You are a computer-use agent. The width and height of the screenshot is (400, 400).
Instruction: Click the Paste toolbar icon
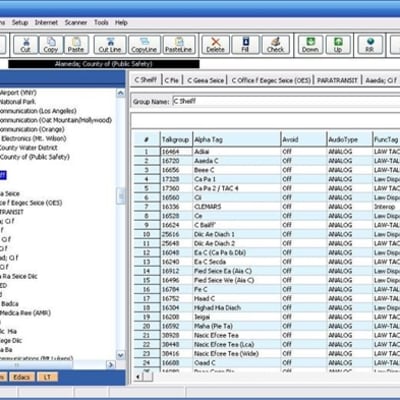pos(76,45)
